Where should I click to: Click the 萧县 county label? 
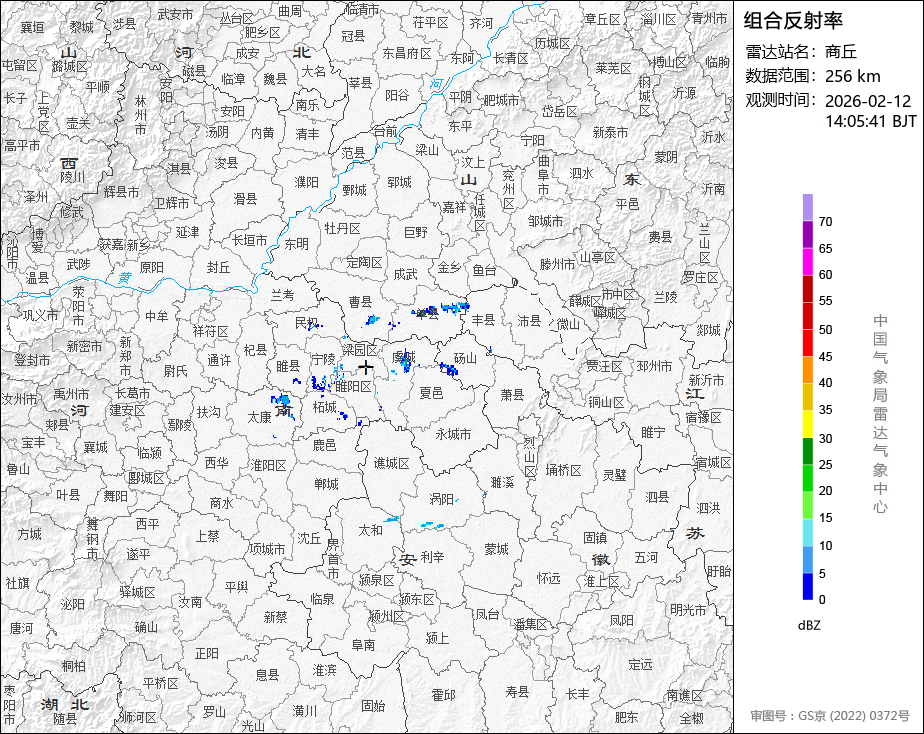[512, 394]
